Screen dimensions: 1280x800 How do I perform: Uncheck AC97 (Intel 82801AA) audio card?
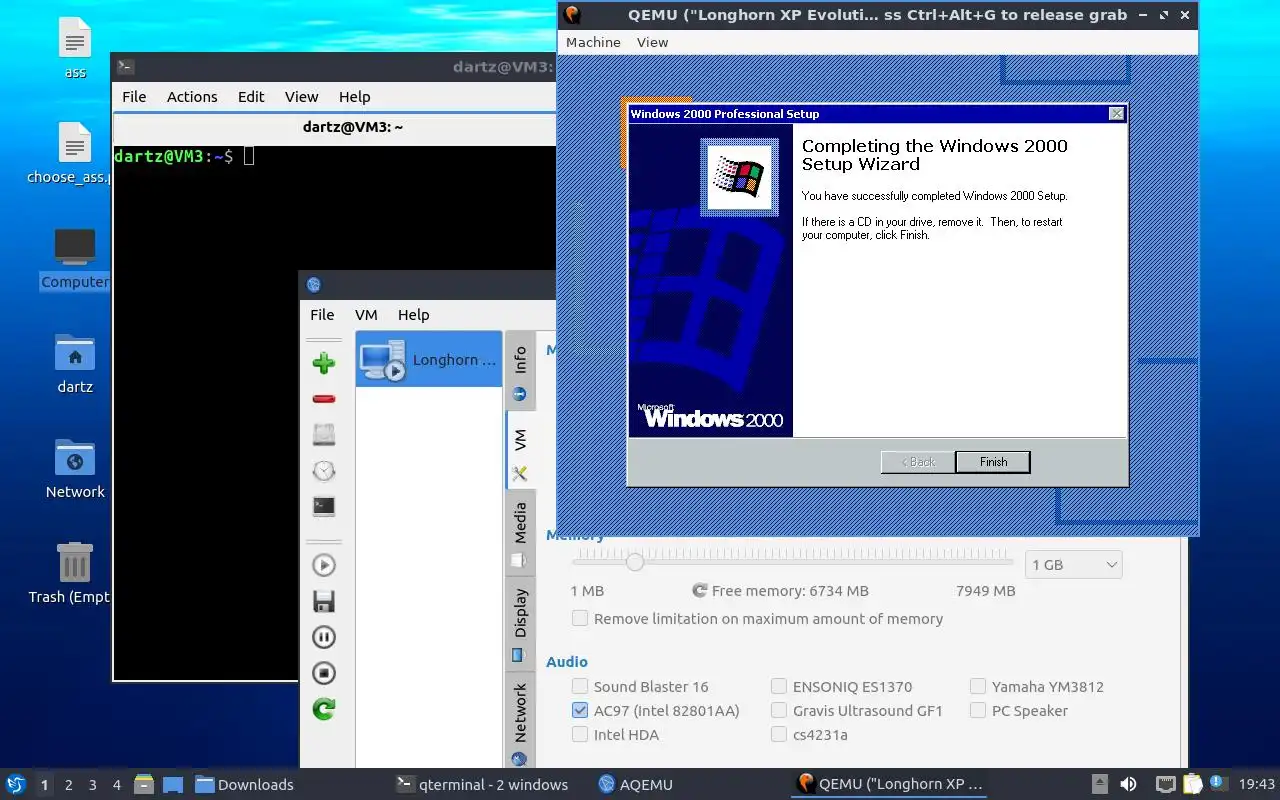coord(580,710)
